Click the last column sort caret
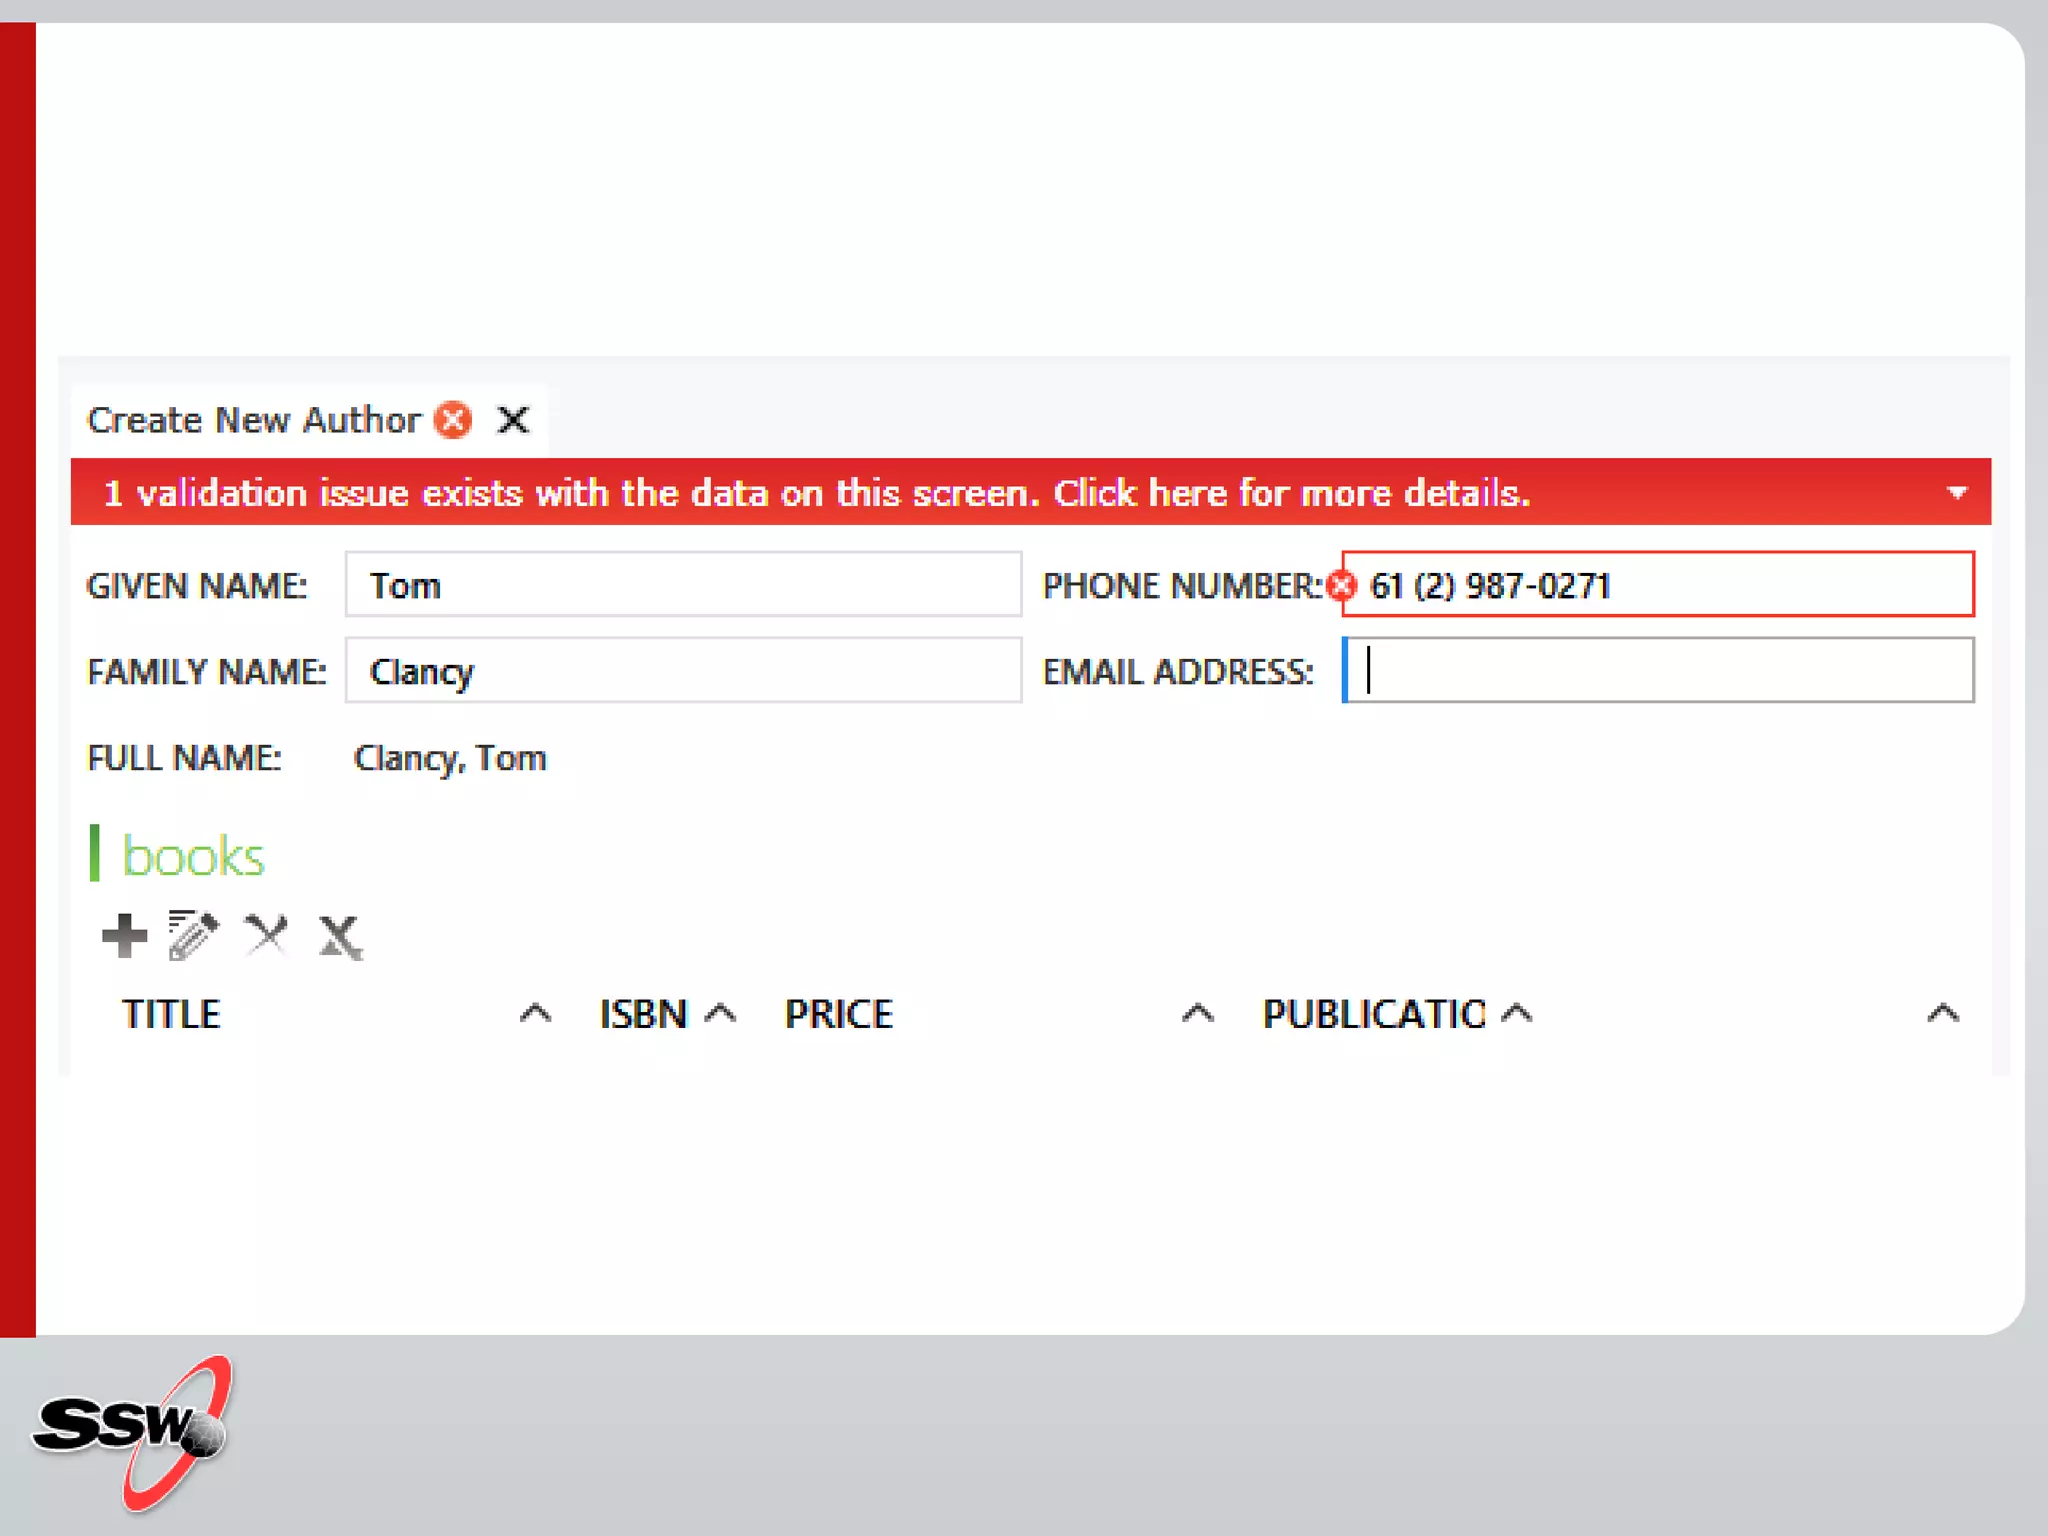2048x1536 pixels. pos(1942,1014)
